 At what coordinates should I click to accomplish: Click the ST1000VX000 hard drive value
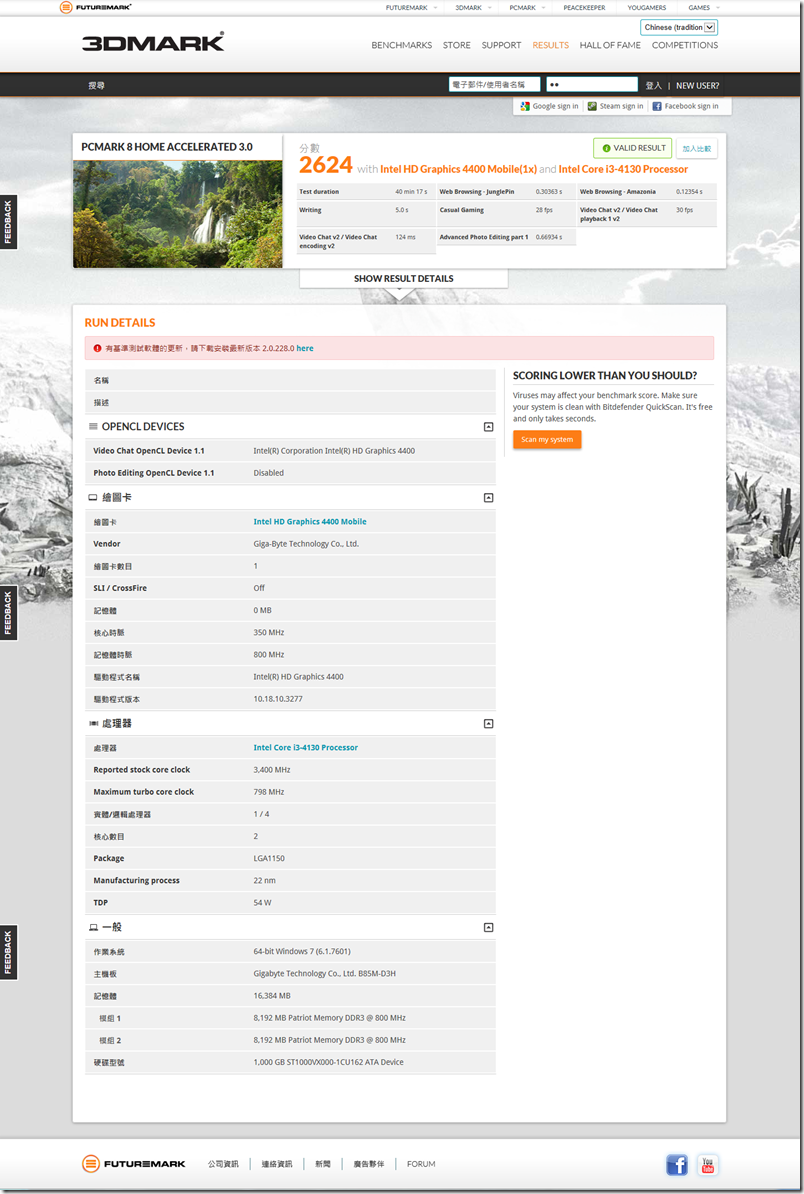(x=328, y=1062)
